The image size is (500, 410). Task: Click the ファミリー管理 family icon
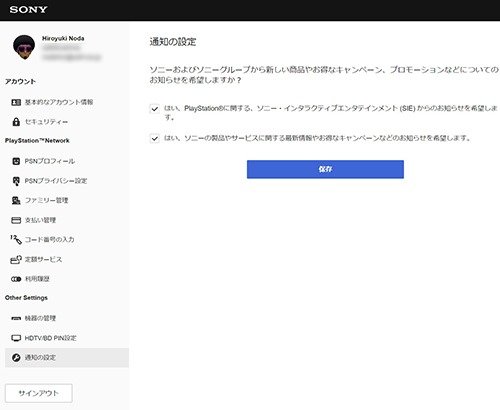16,200
